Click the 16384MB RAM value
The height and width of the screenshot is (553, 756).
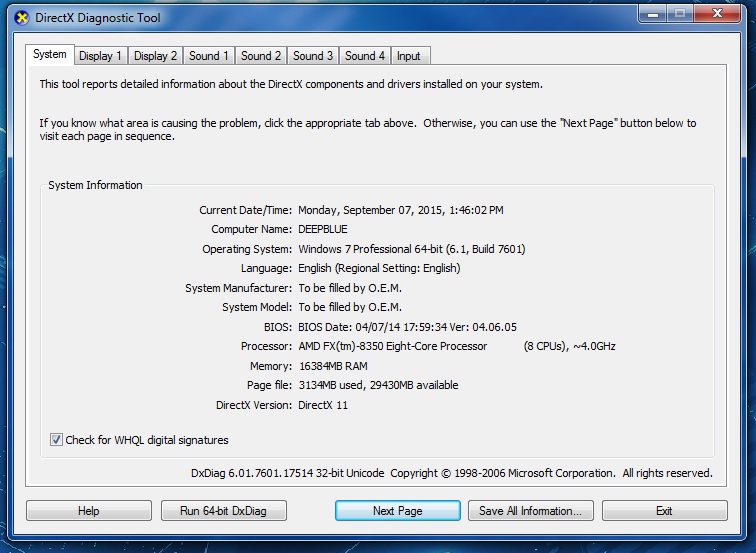pos(333,366)
